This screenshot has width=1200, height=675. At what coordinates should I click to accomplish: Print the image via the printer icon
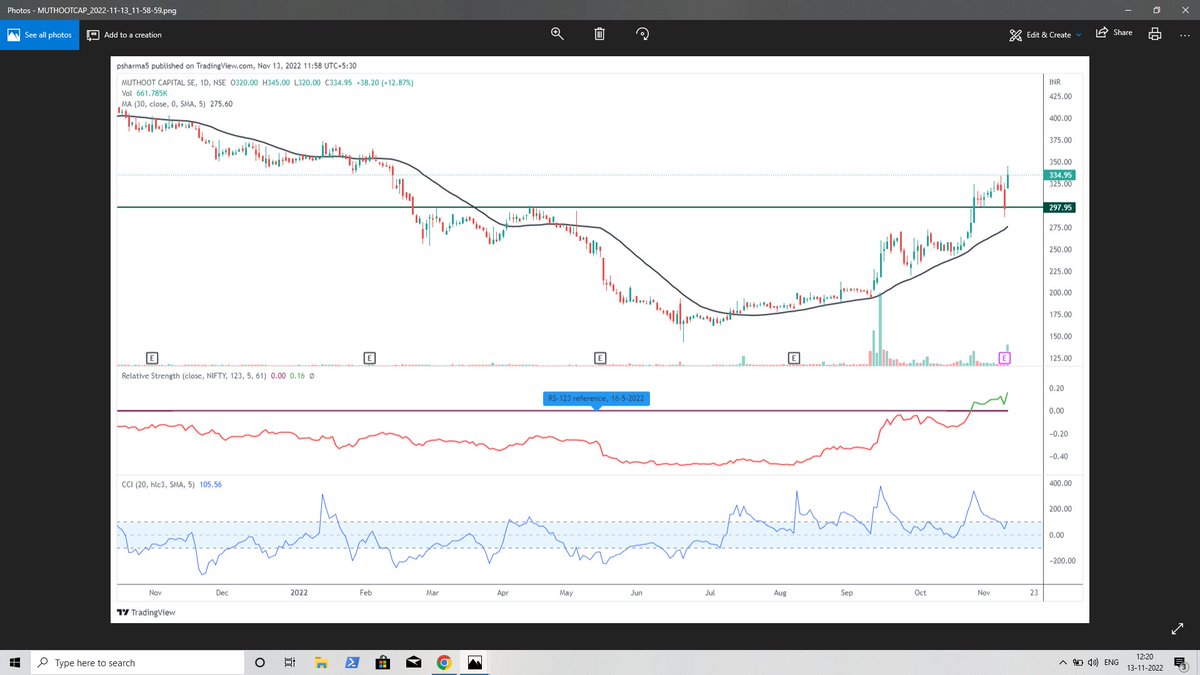1154,32
